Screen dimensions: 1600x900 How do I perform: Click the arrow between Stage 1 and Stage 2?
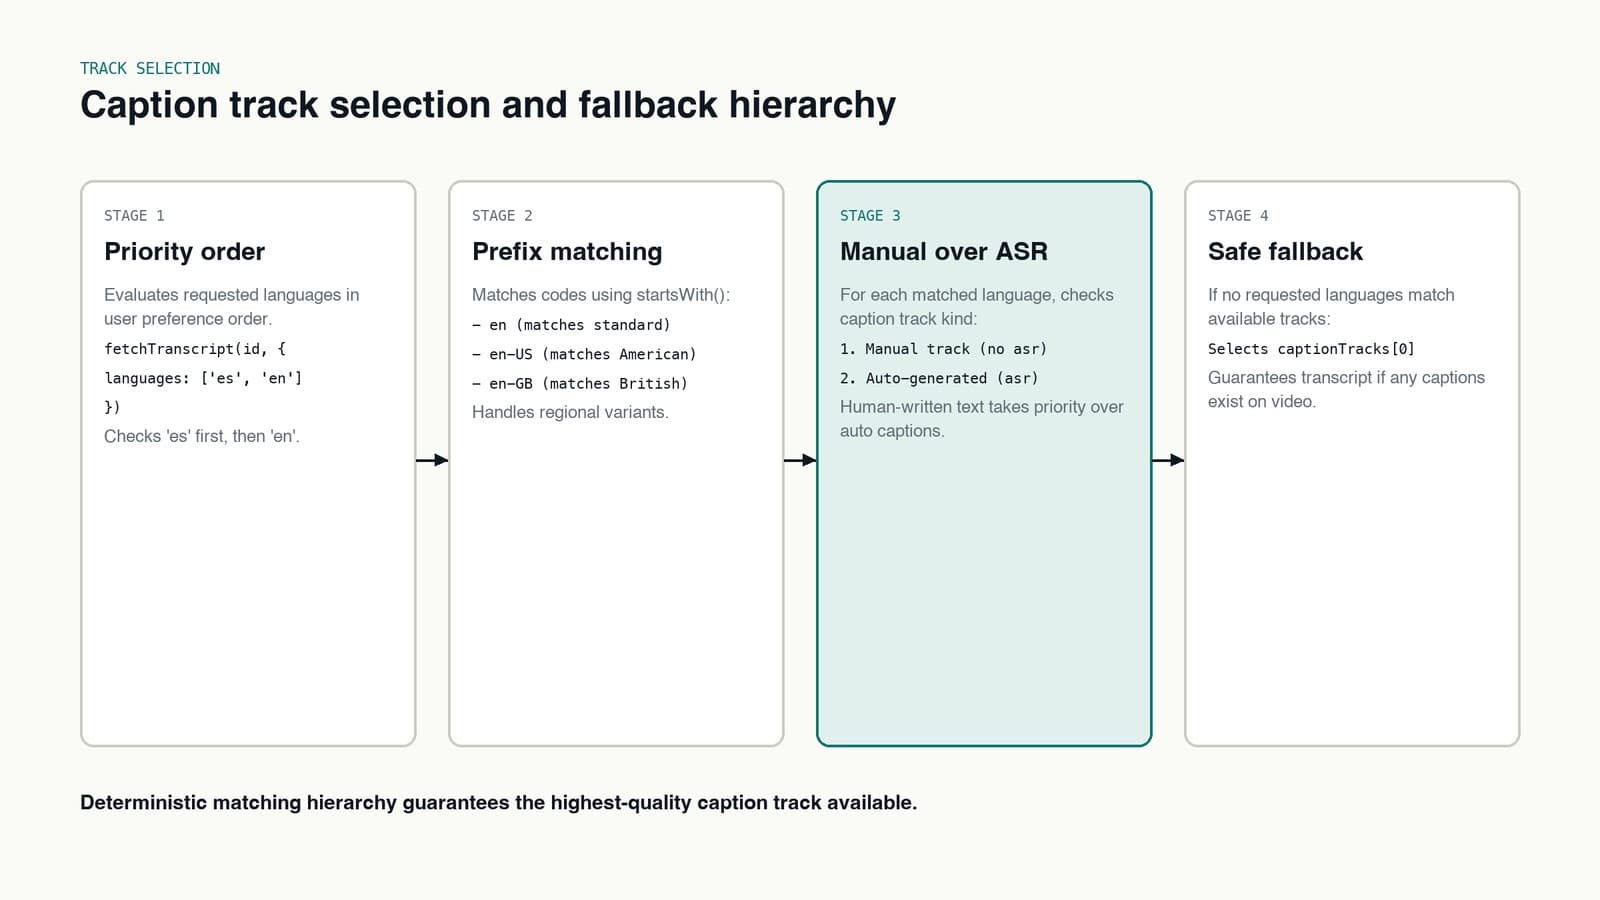click(x=432, y=460)
